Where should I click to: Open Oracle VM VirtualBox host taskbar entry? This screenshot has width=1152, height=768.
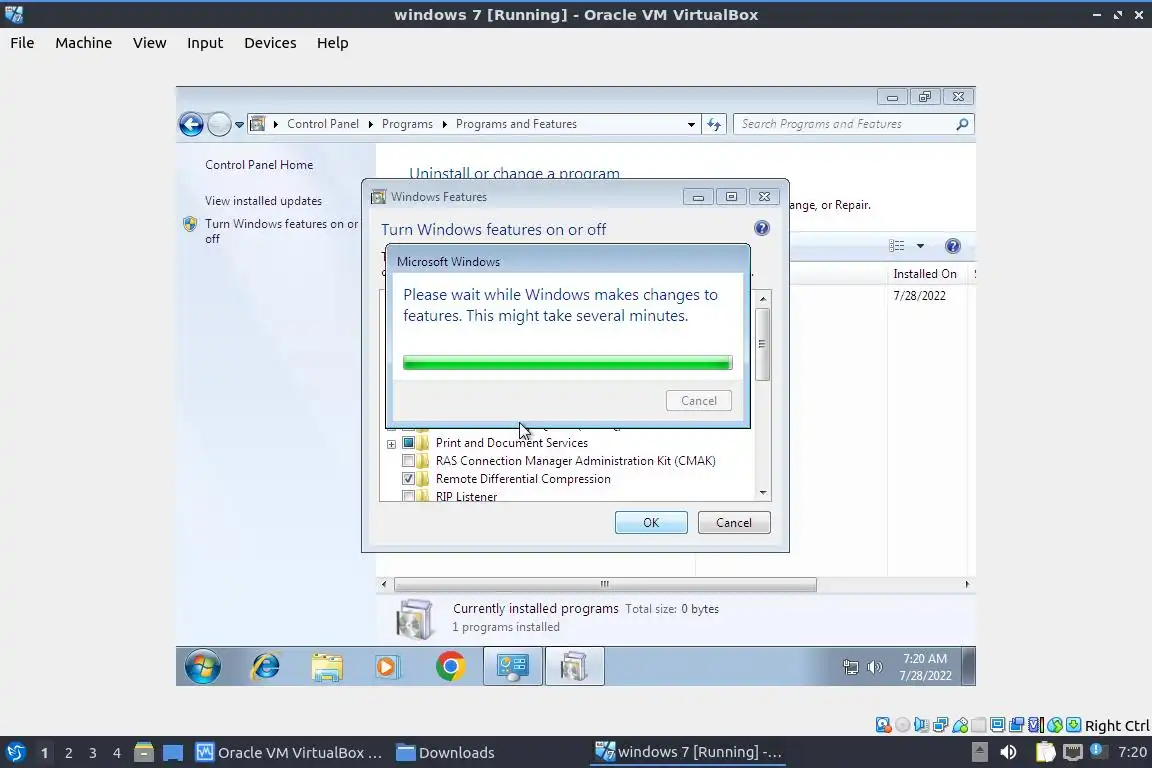[289, 753]
